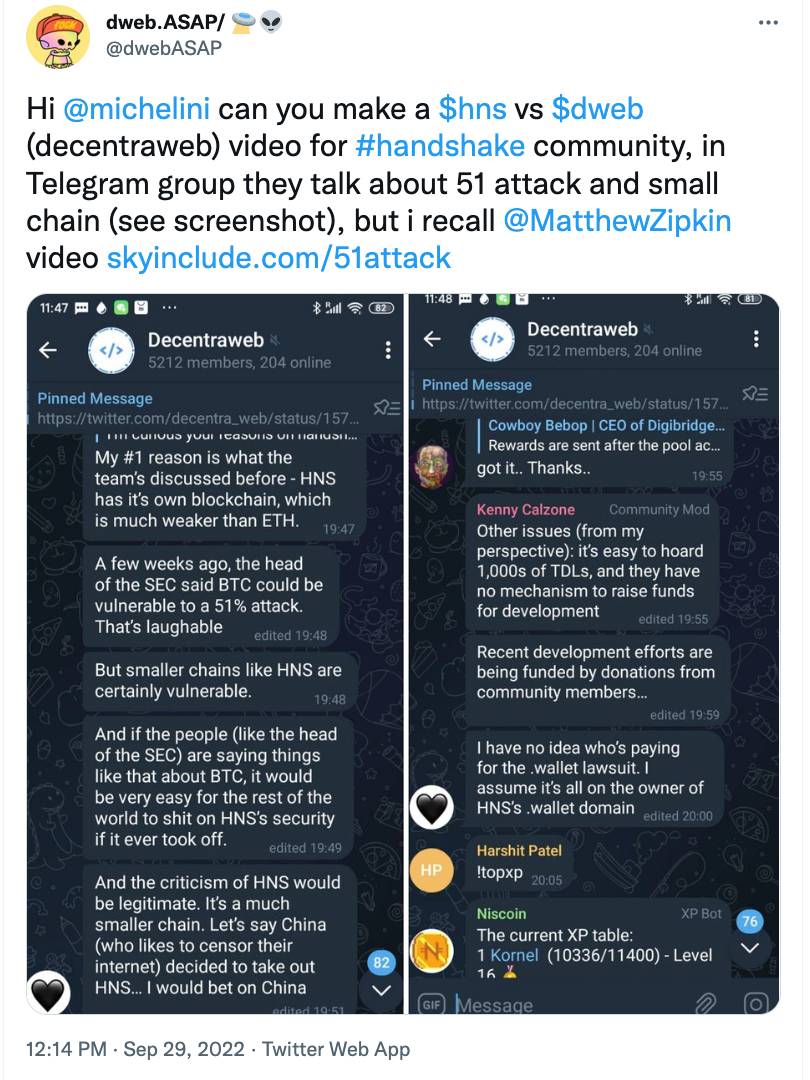810x1080 pixels.
Task: Click the #handshake hashtag
Action: pyautogui.click(x=440, y=145)
